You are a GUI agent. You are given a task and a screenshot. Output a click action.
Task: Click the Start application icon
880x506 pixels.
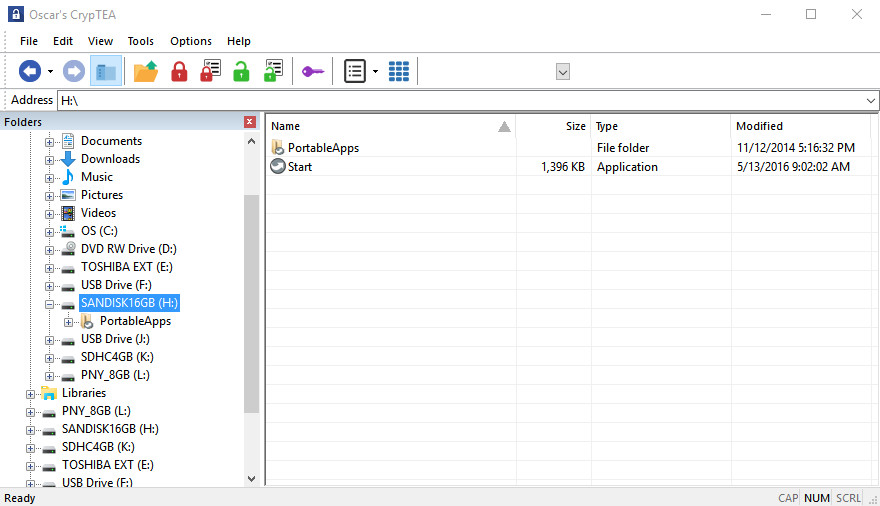pyautogui.click(x=278, y=167)
